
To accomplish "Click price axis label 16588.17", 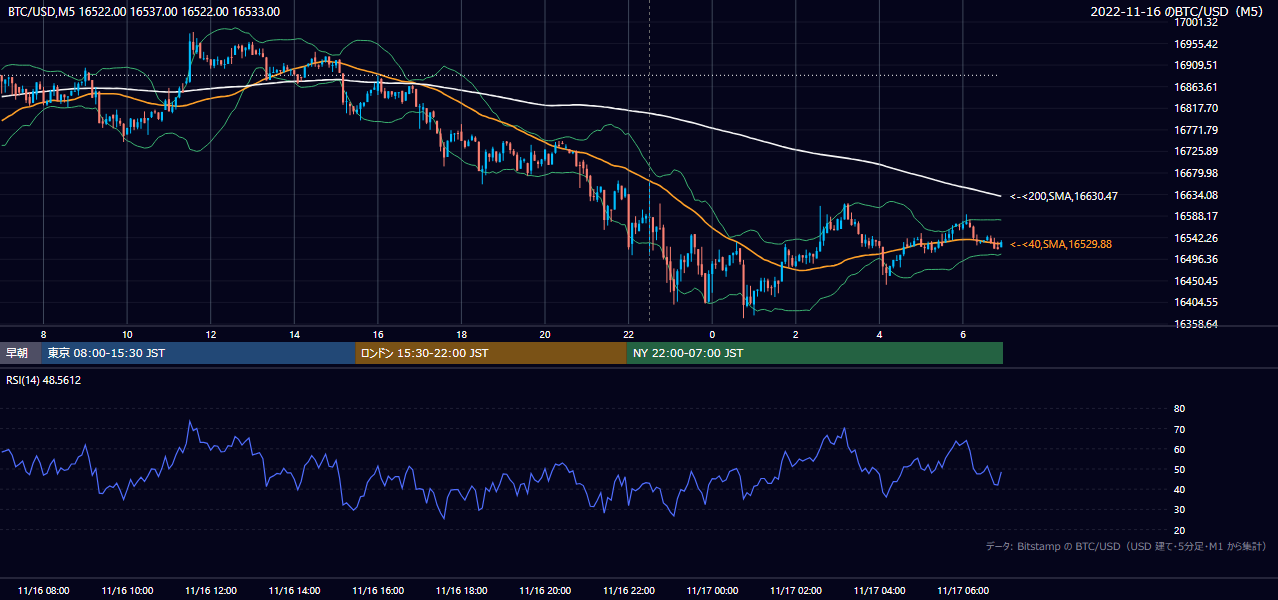I will point(1195,216).
